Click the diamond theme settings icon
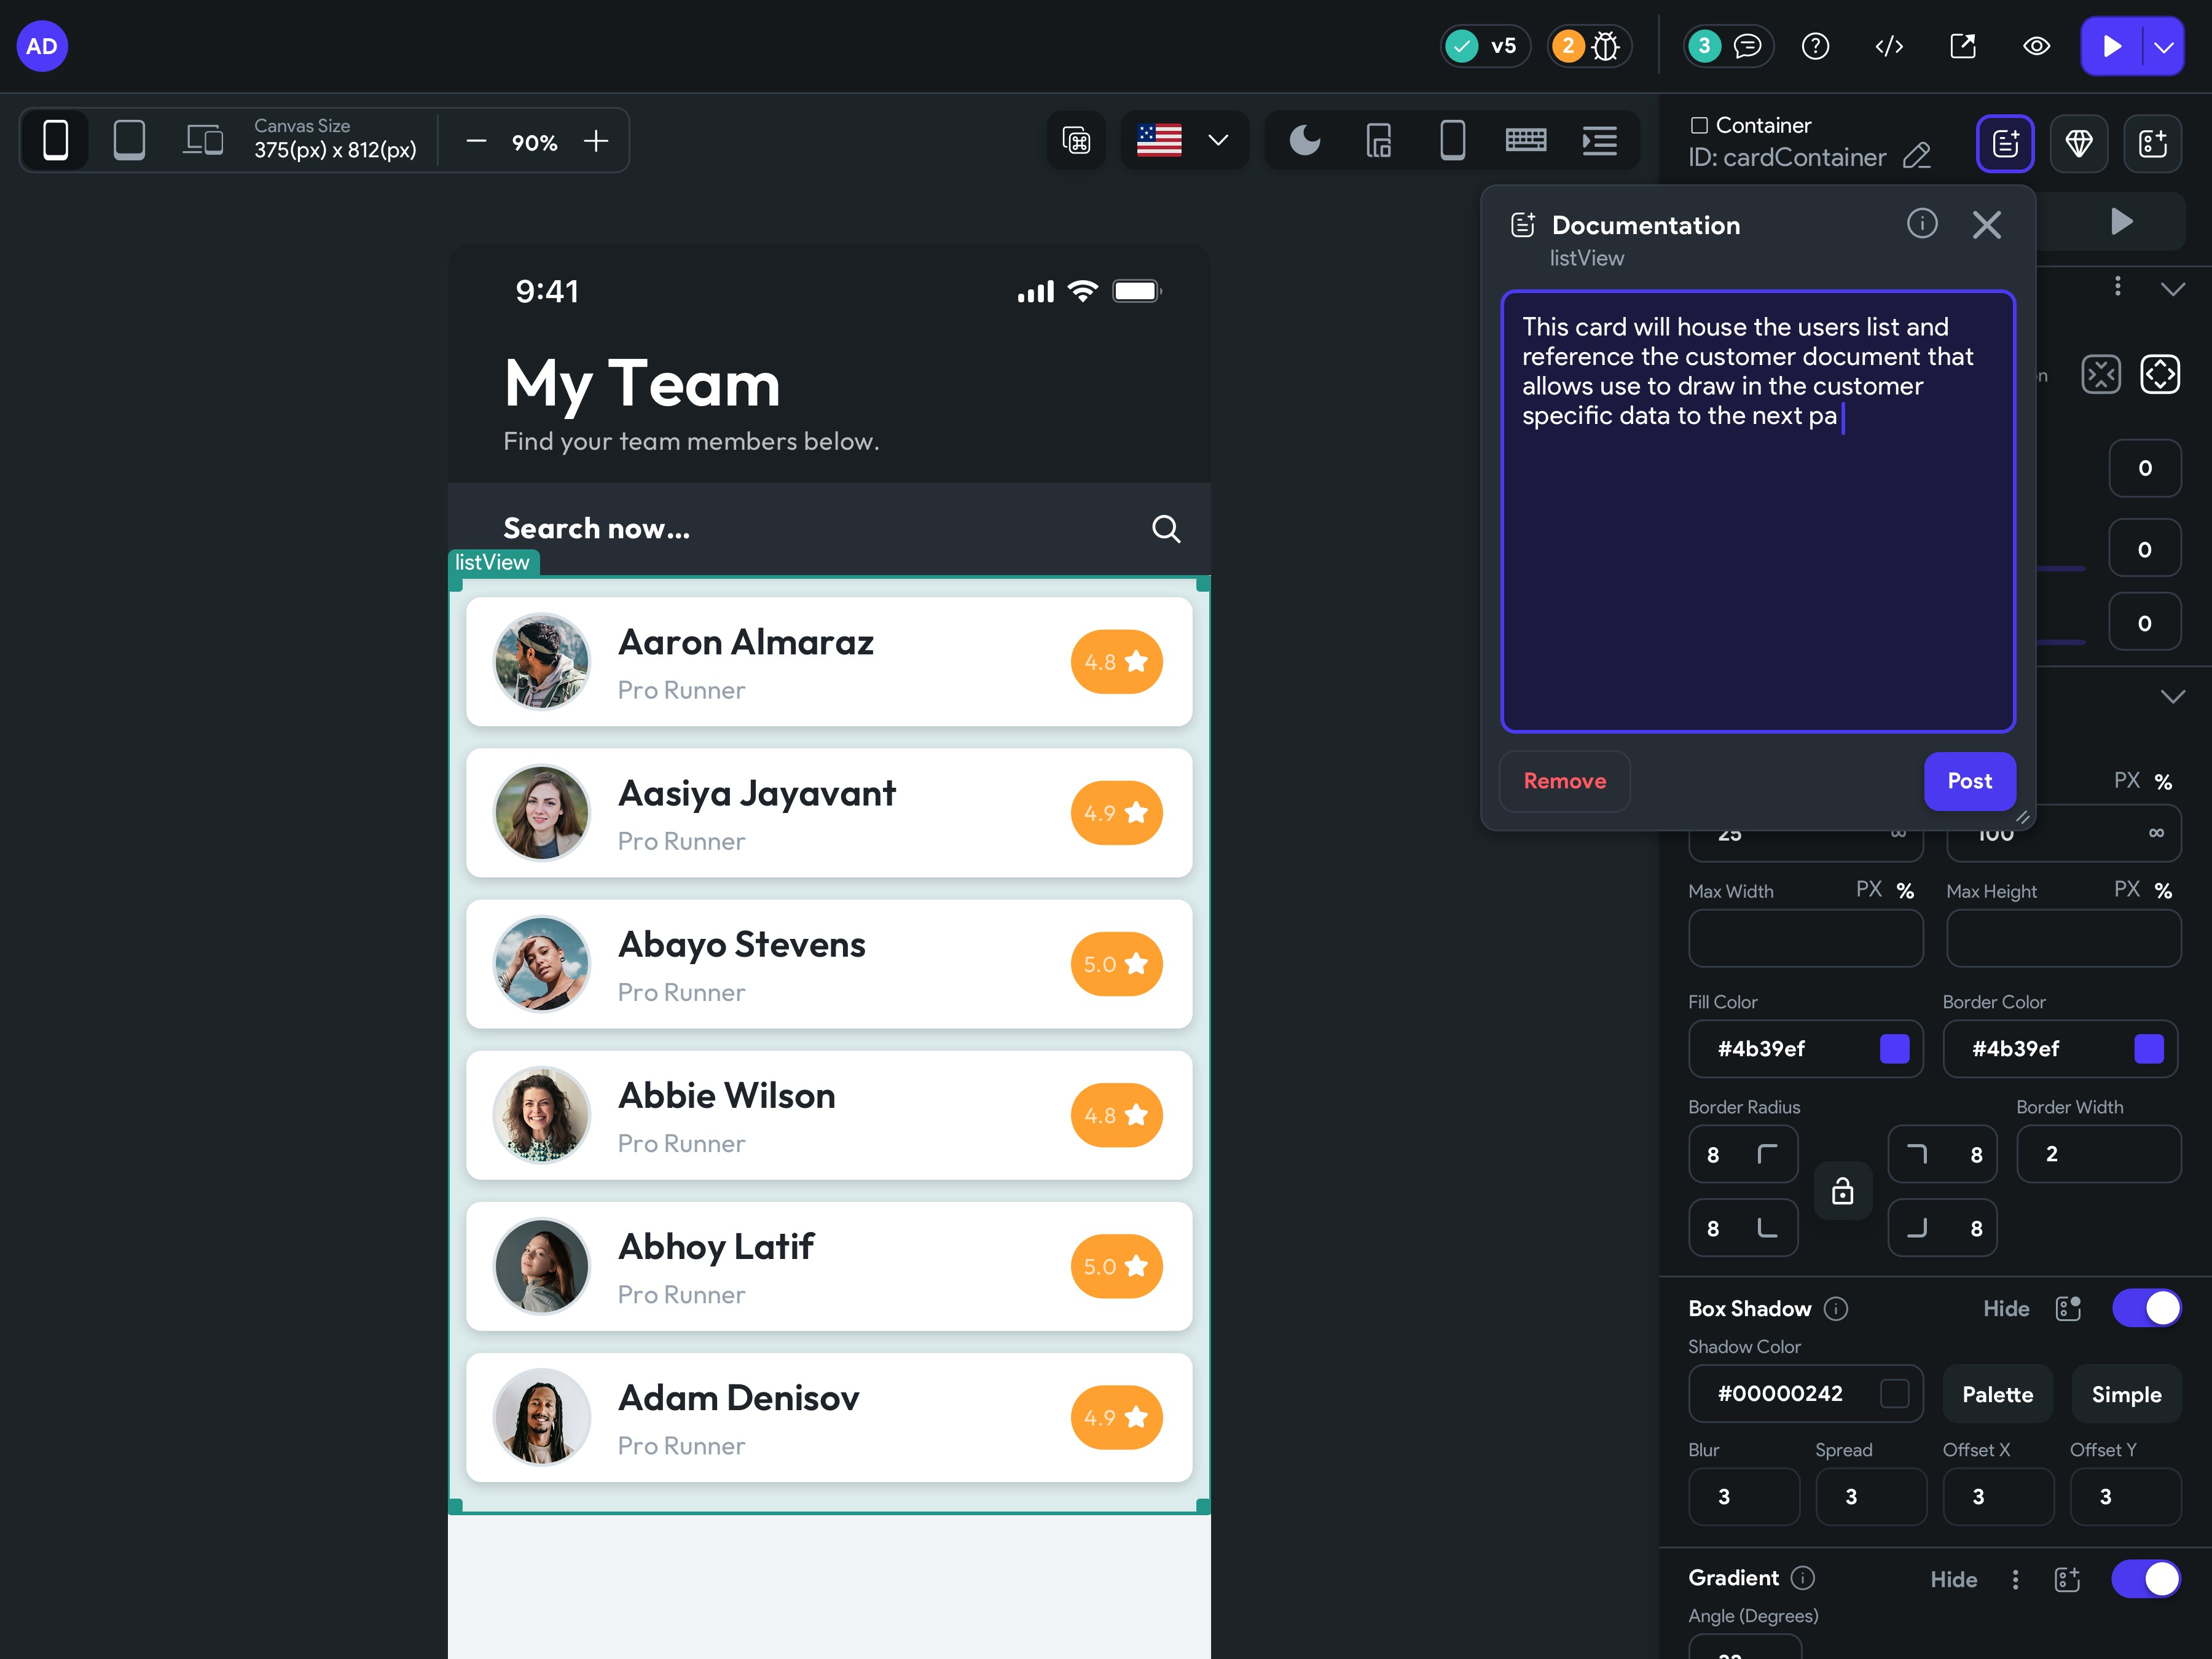 tap(2079, 143)
